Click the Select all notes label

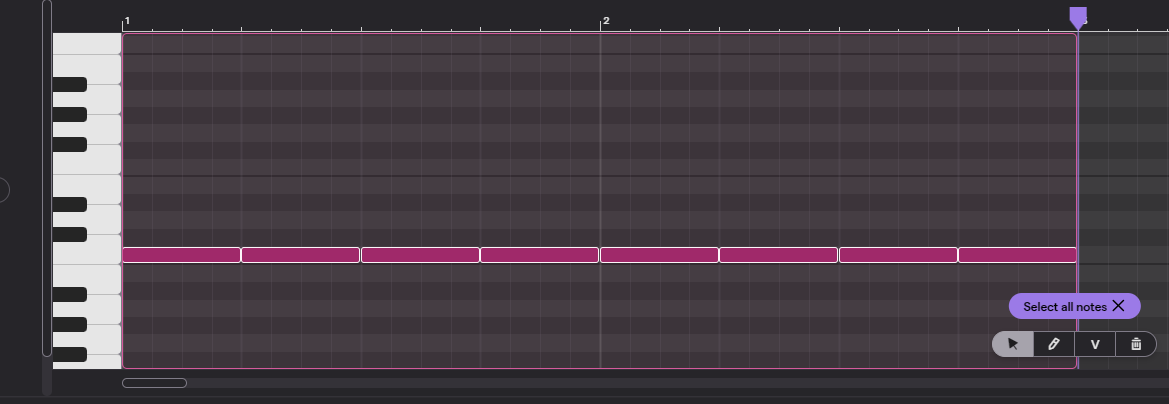1064,307
